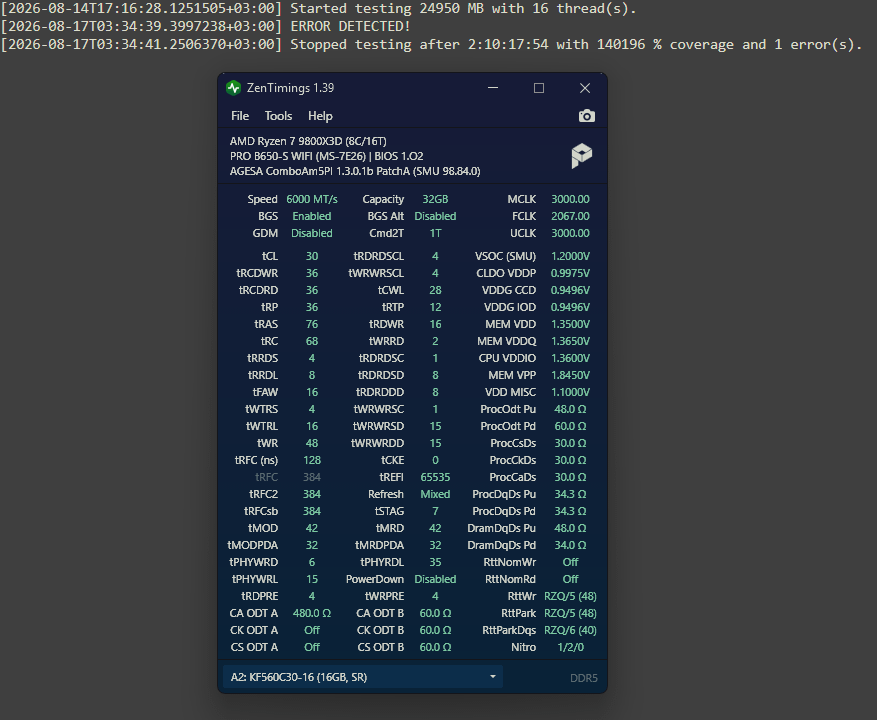The width and height of the screenshot is (877, 720).
Task: Open the Help menu
Action: pyautogui.click(x=320, y=116)
